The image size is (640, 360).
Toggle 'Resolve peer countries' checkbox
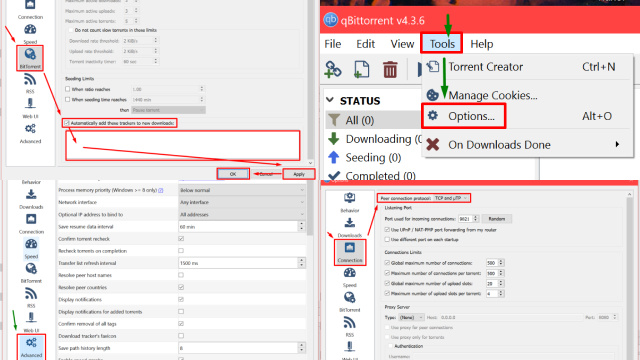pyautogui.click(x=181, y=287)
